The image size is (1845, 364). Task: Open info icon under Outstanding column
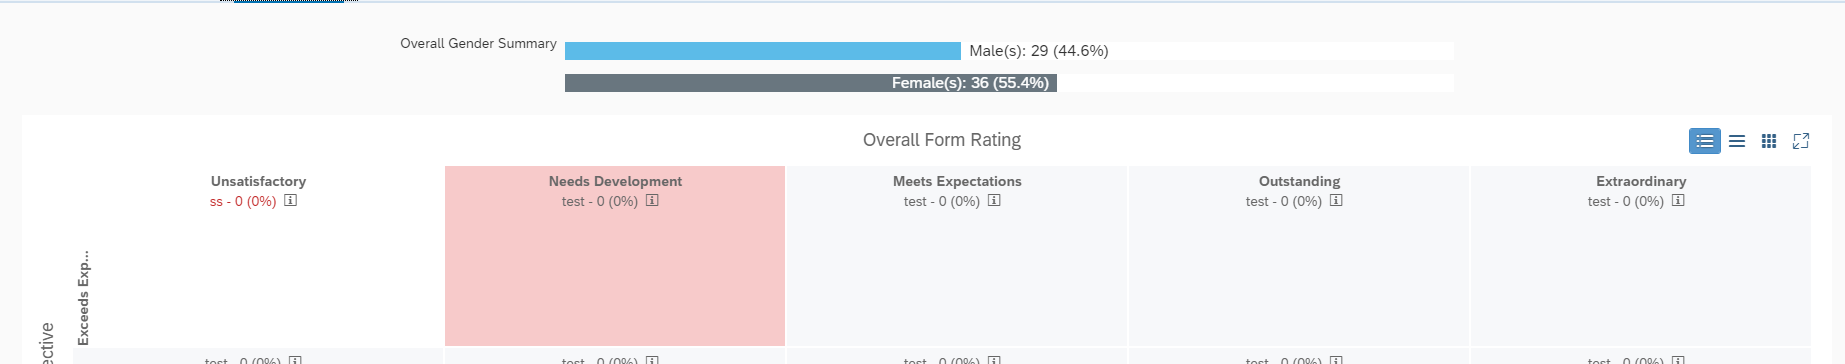pyautogui.click(x=1336, y=200)
